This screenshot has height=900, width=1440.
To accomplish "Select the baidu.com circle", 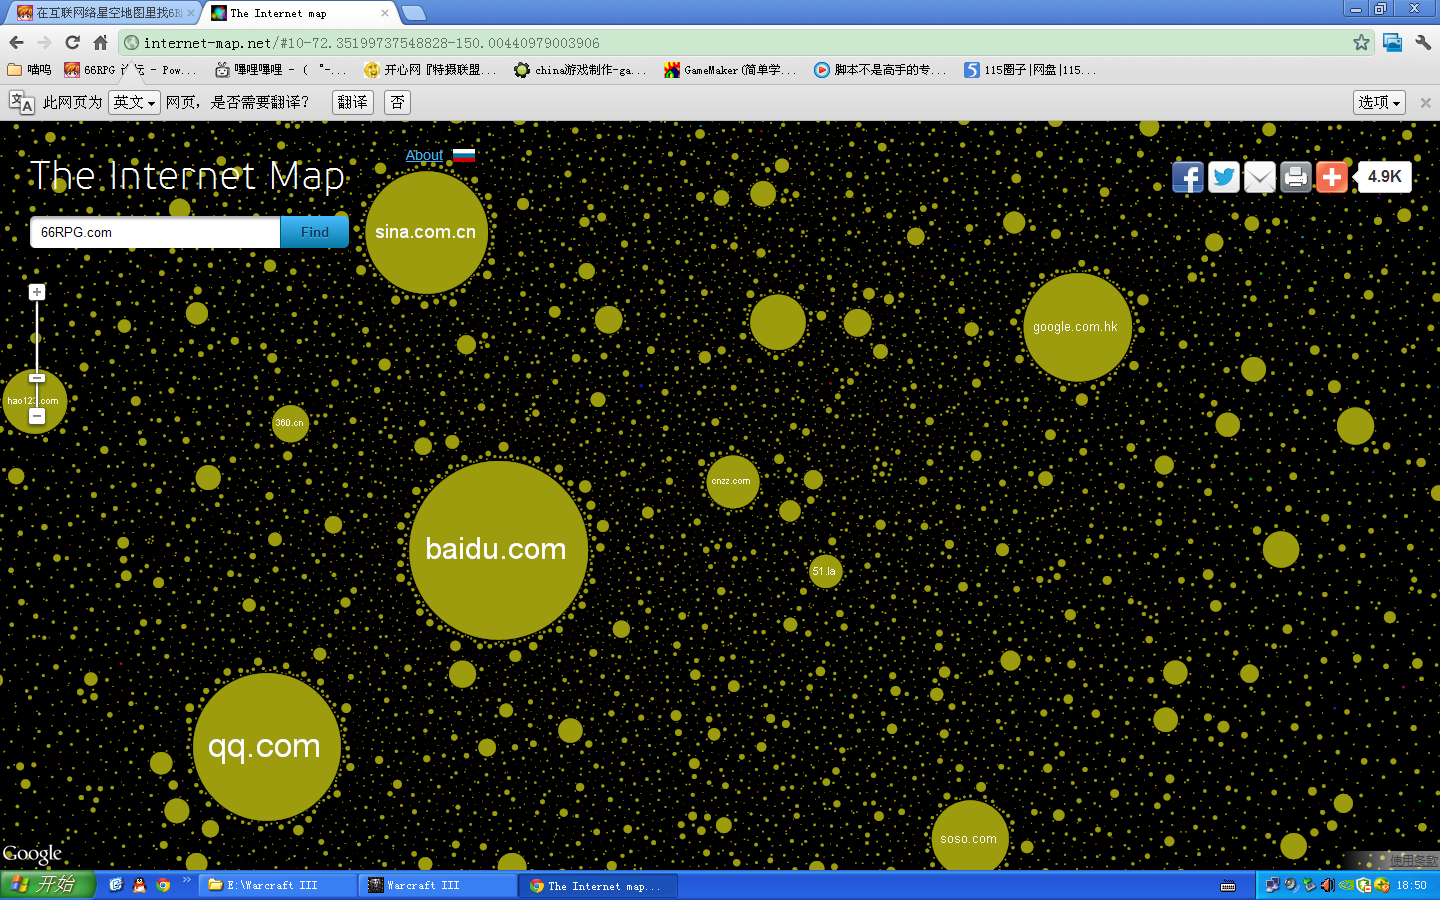I will pos(498,550).
